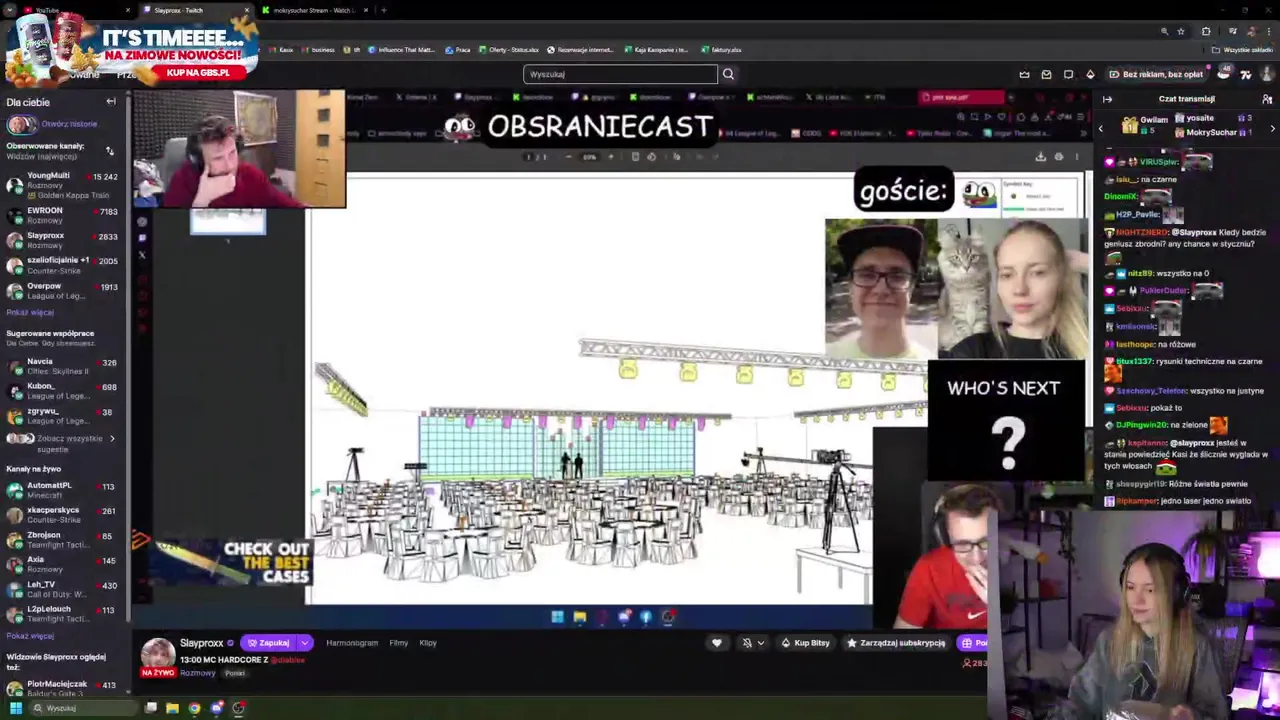The width and height of the screenshot is (1280, 720).
Task: Open the get Bits diamond icon
Action: 1090,74
